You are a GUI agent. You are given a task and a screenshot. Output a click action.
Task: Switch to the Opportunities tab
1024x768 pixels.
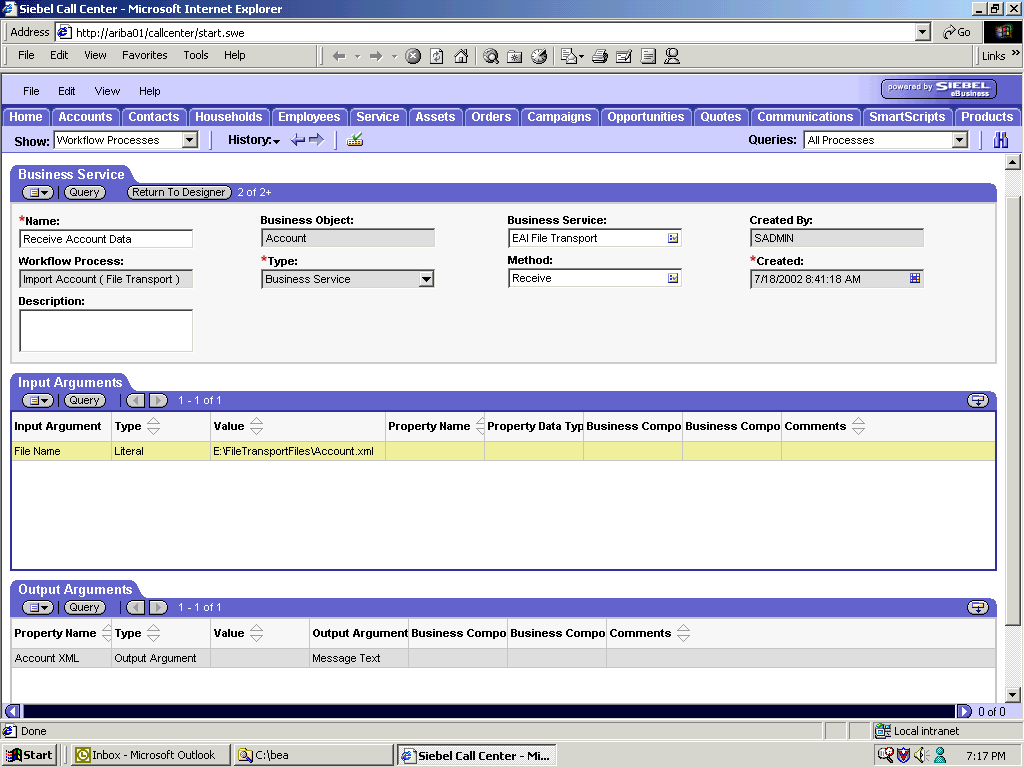[645, 117]
